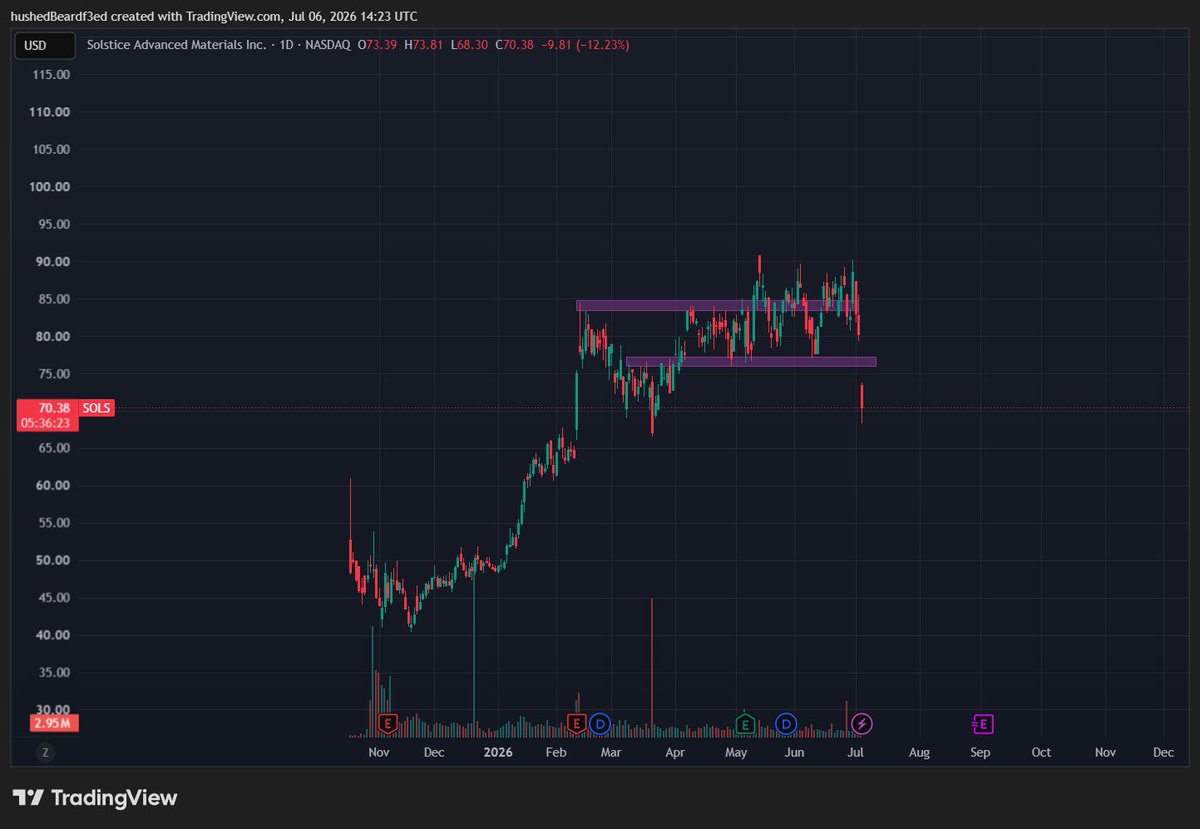
Task: Click the Aug label on time axis
Action: (919, 752)
